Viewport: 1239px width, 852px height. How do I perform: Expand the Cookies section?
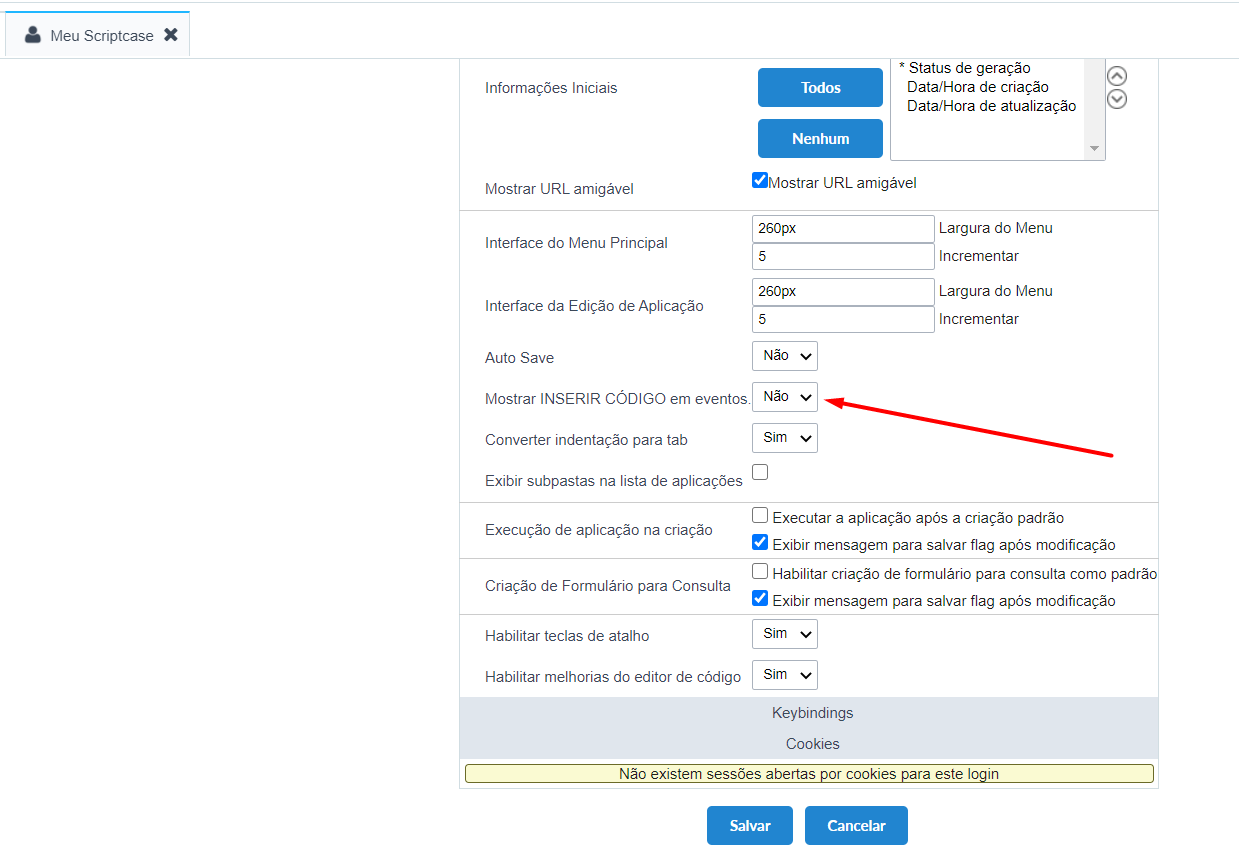(812, 744)
